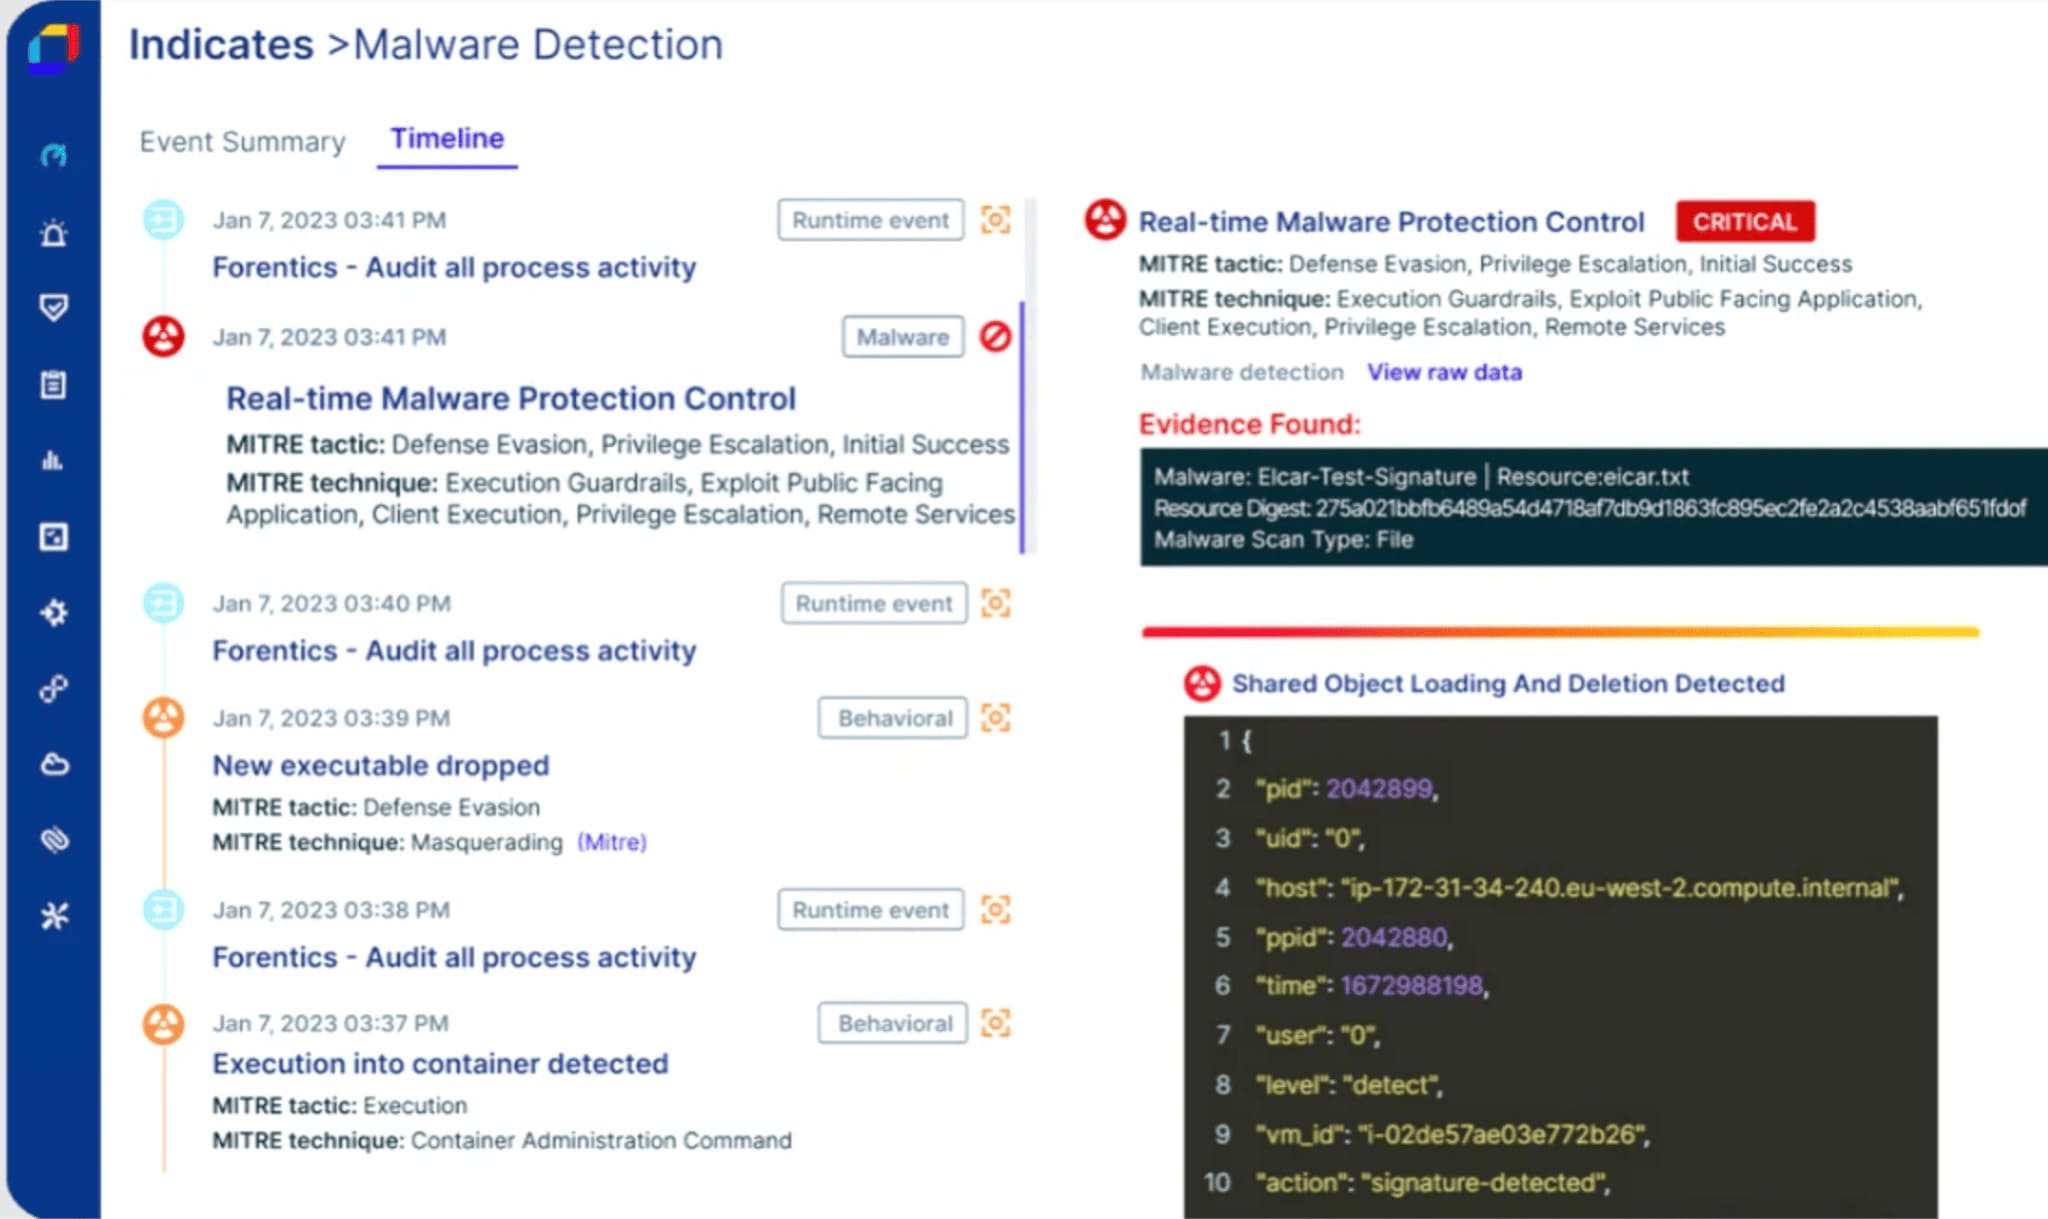The width and height of the screenshot is (2048, 1219).
Task: Select the Timeline tab
Action: click(x=447, y=139)
